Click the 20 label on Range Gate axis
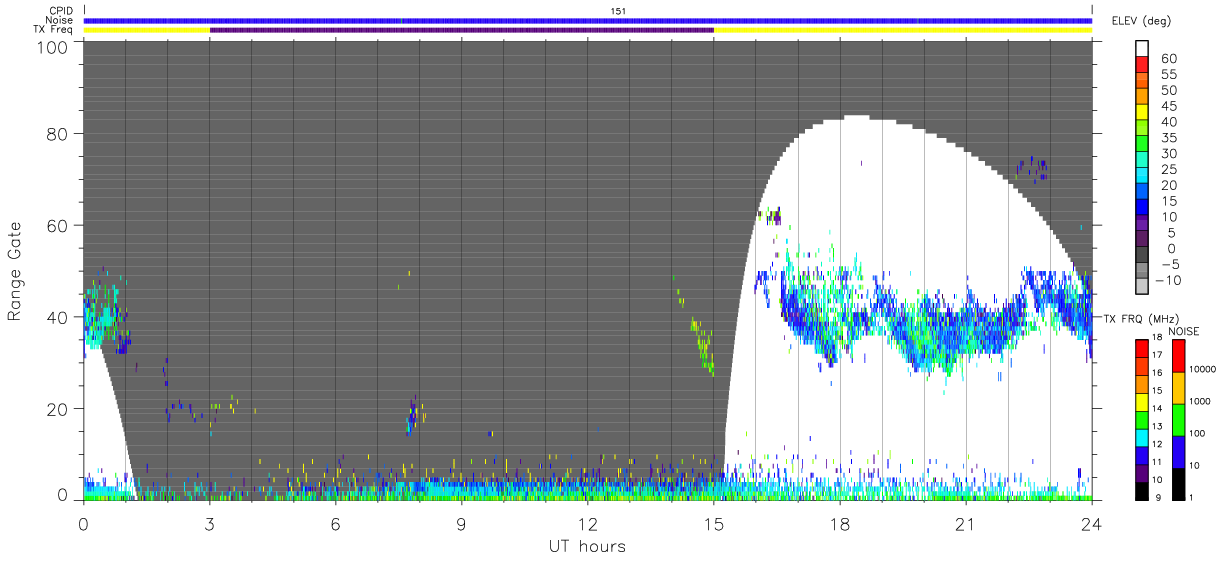 (59, 410)
